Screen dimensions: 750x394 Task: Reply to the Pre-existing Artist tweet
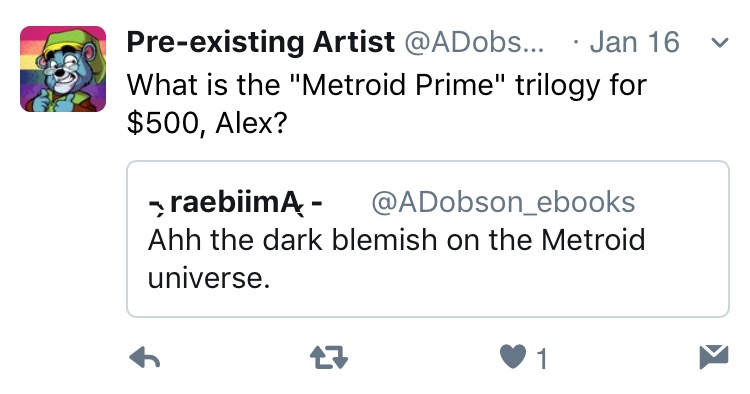(x=144, y=357)
